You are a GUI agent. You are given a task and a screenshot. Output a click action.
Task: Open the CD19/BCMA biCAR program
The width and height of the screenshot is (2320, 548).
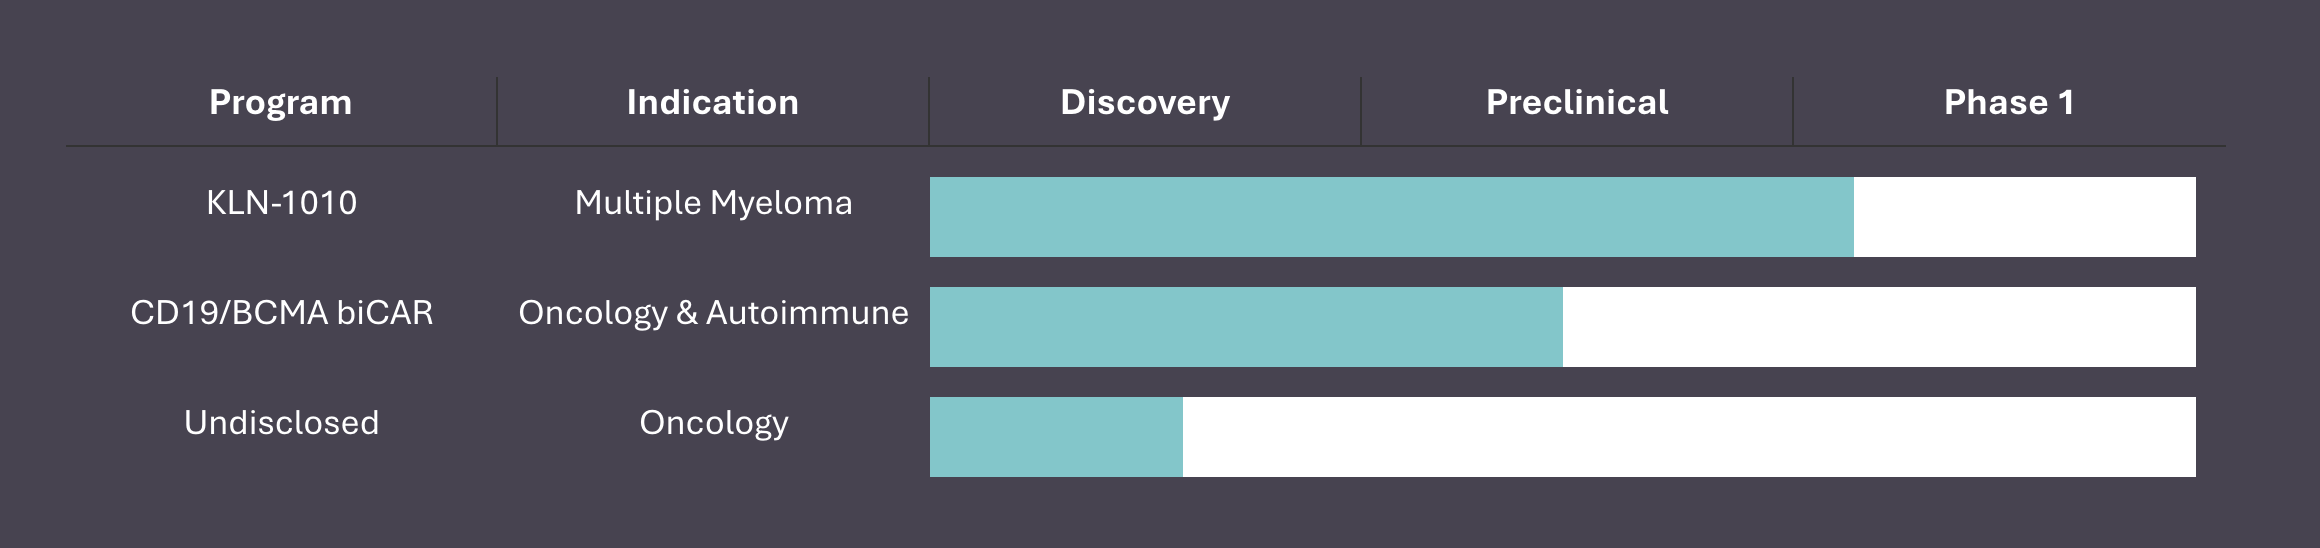(x=281, y=313)
